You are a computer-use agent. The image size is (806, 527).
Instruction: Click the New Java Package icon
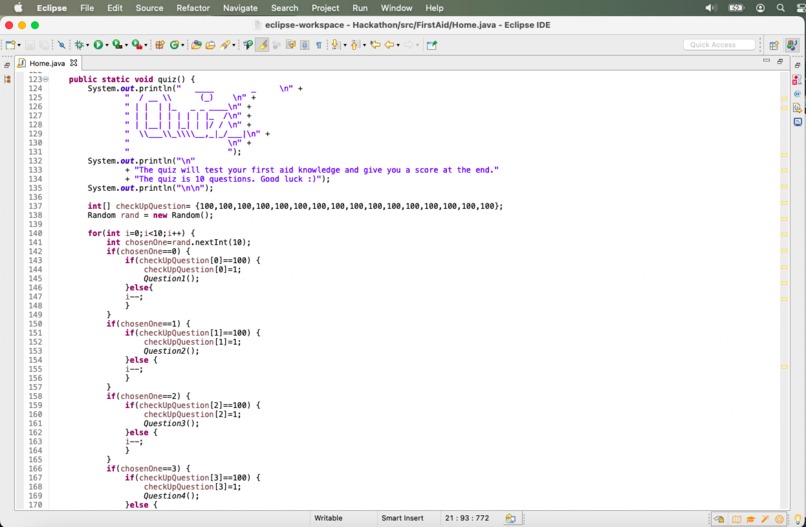[x=160, y=45]
